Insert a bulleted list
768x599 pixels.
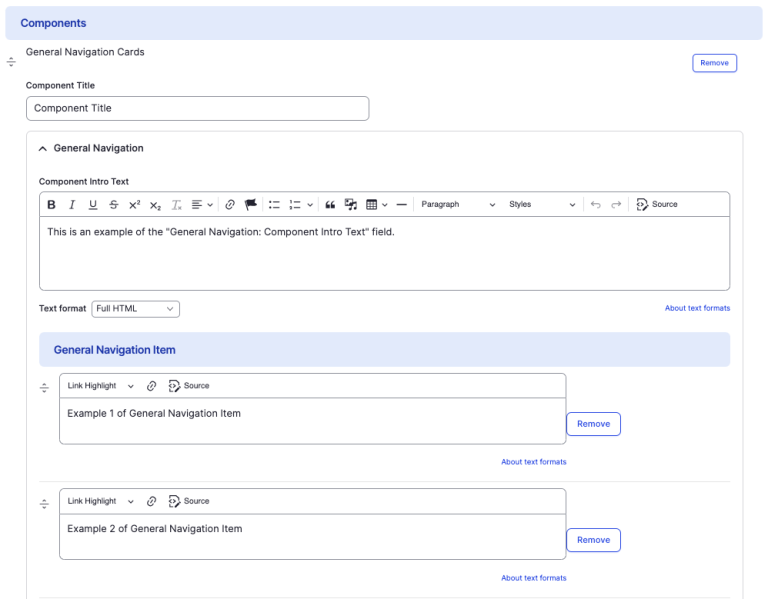click(274, 205)
